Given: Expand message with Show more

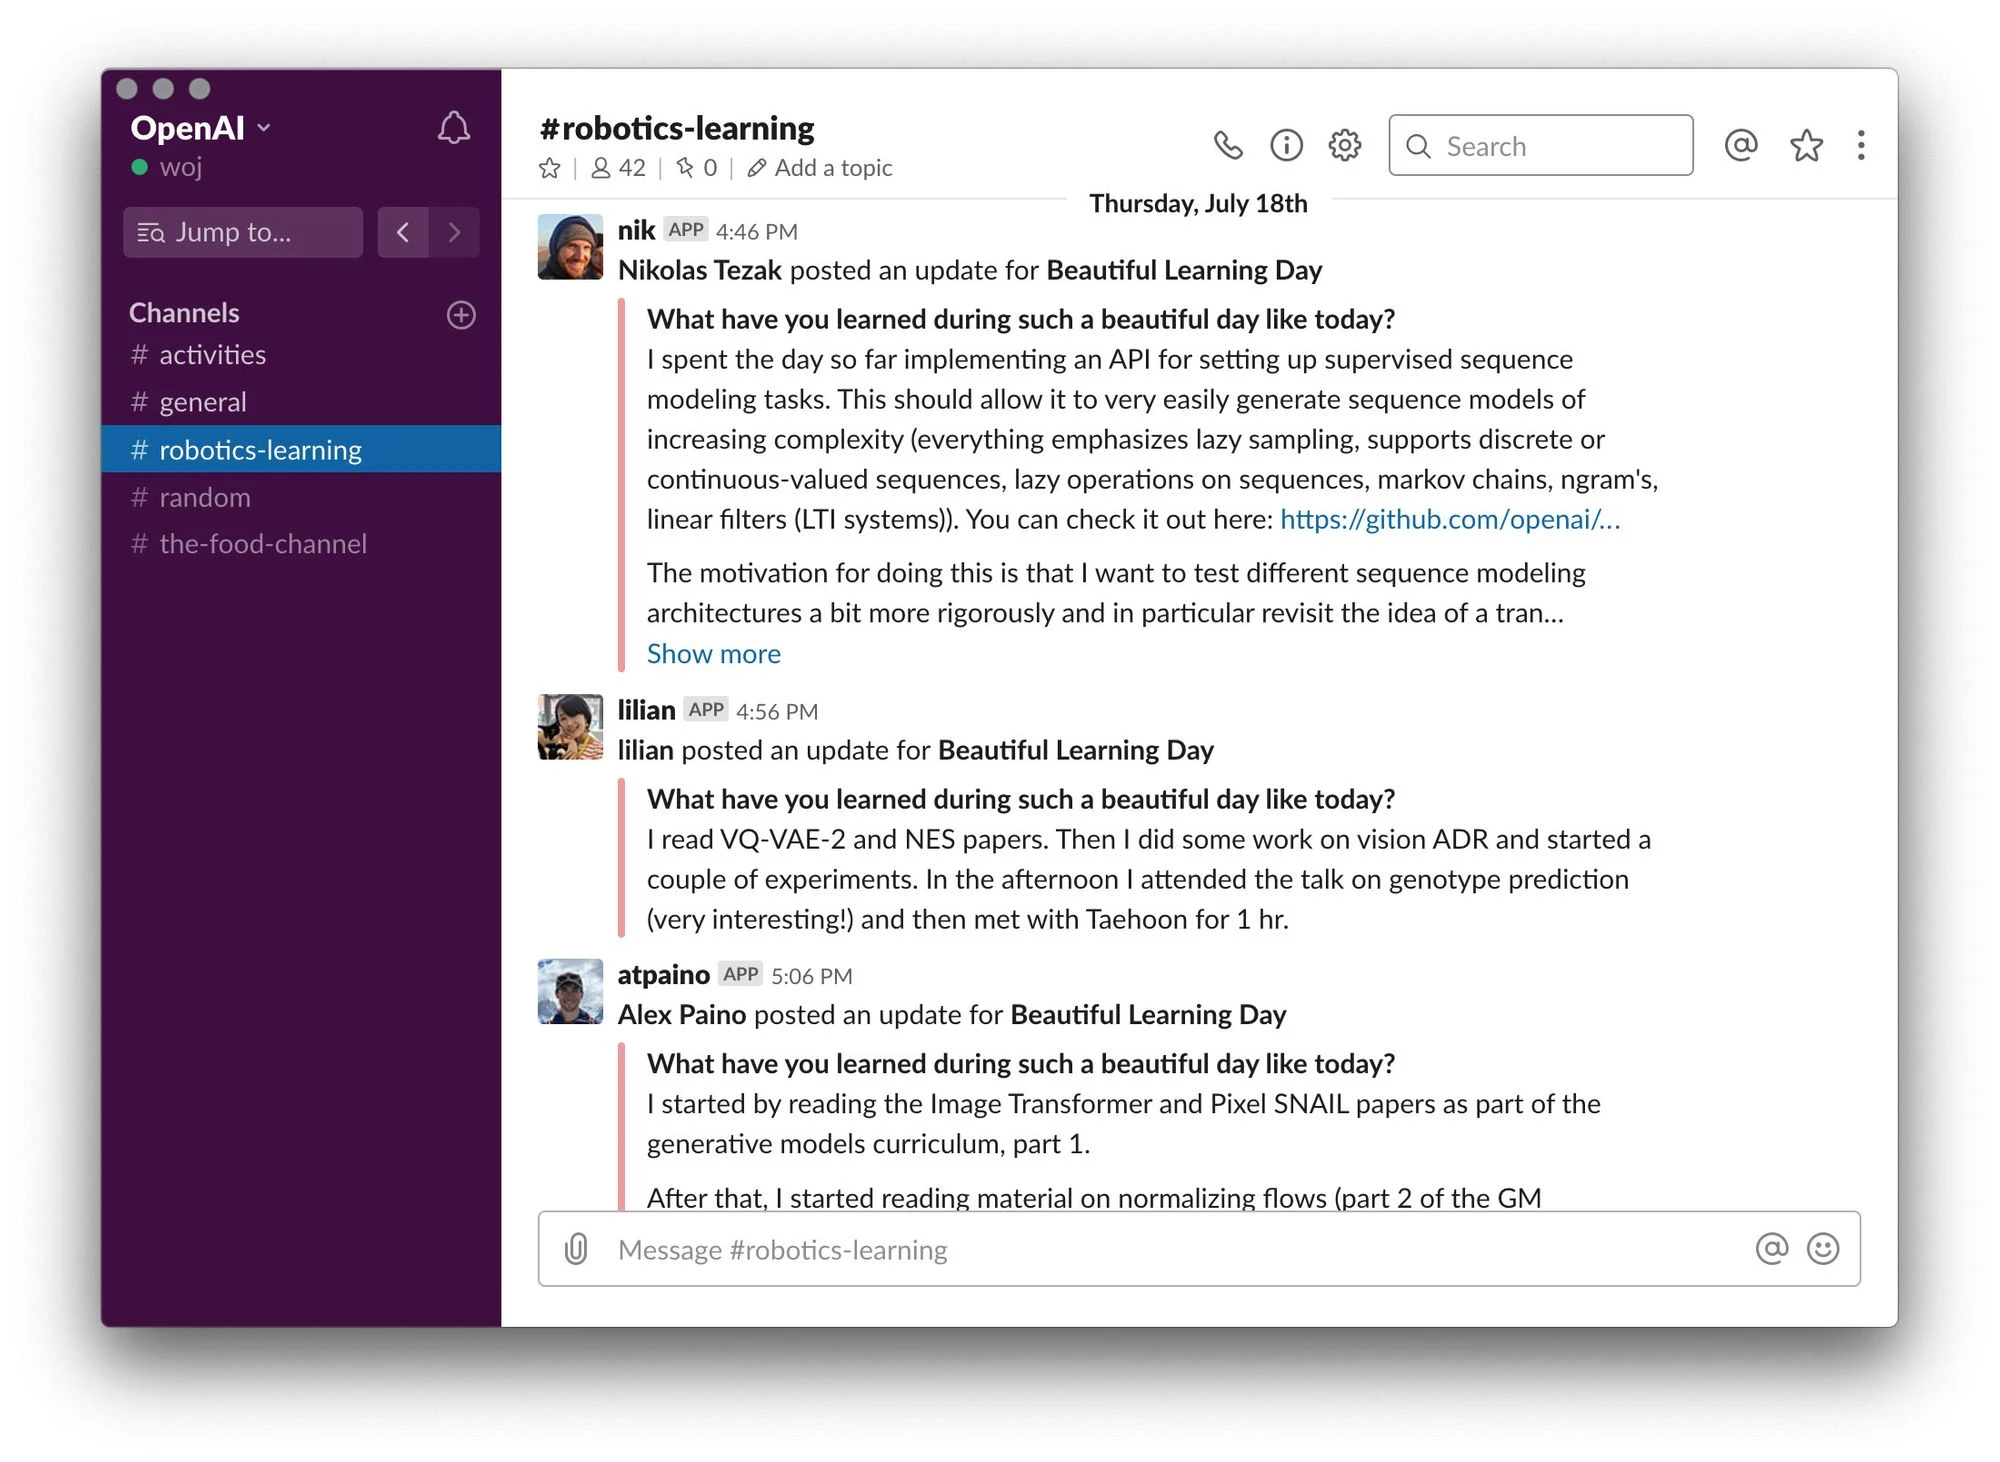Looking at the screenshot, I should [x=714, y=654].
